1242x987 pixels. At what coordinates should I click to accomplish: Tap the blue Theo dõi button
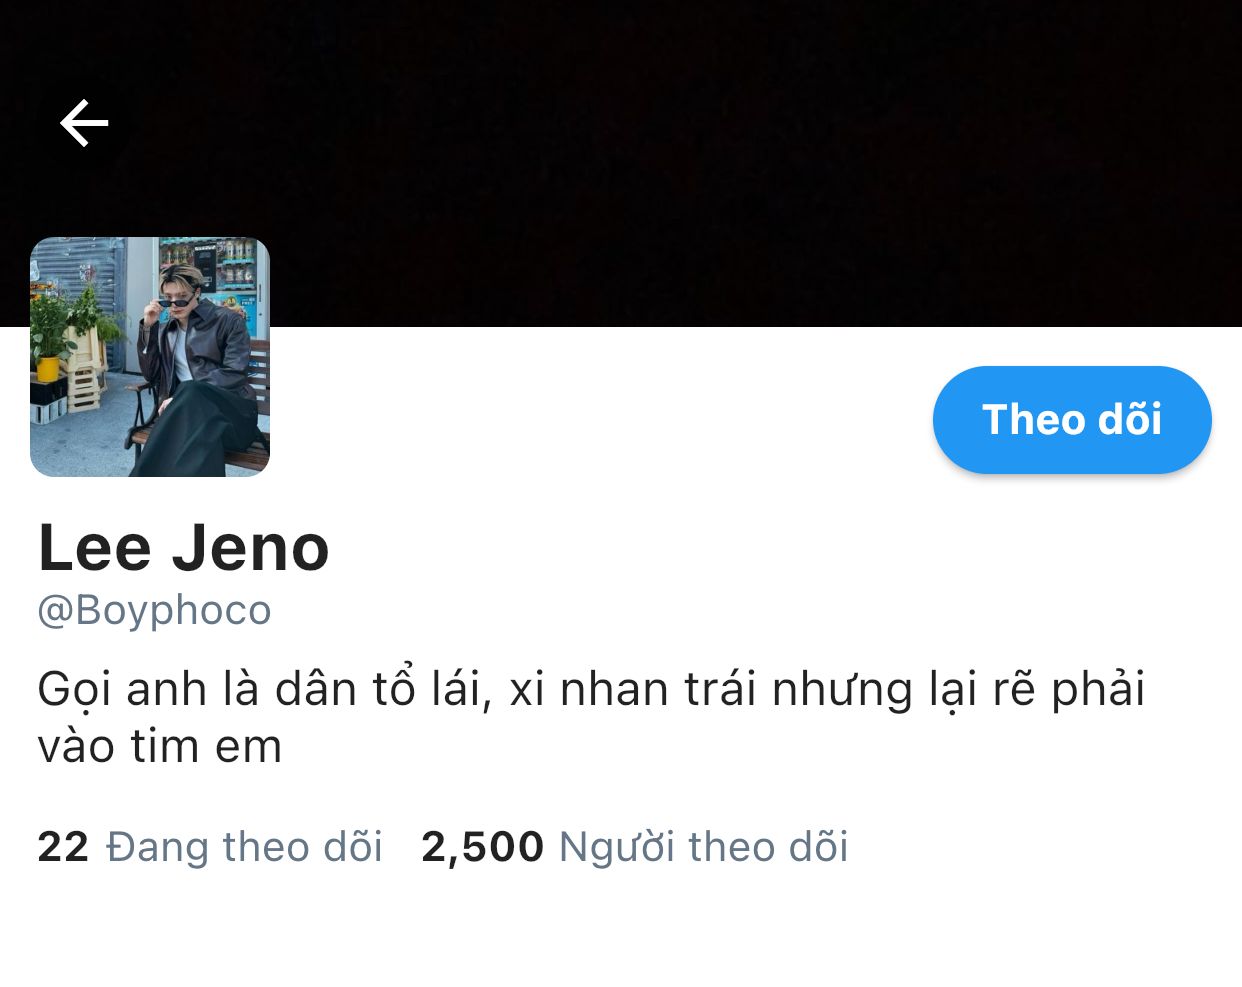[x=1072, y=419]
